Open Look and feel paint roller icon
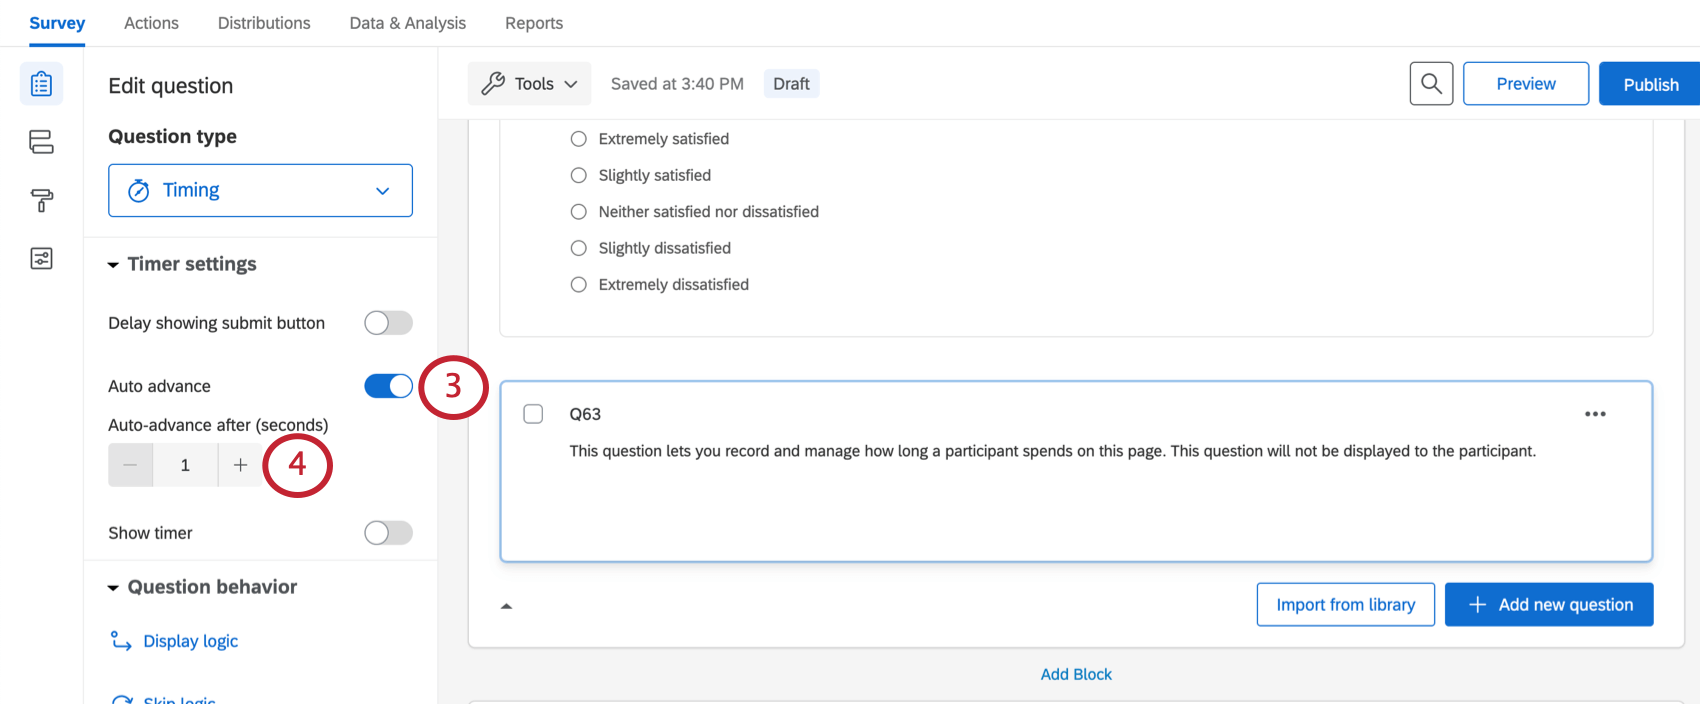 point(41,200)
